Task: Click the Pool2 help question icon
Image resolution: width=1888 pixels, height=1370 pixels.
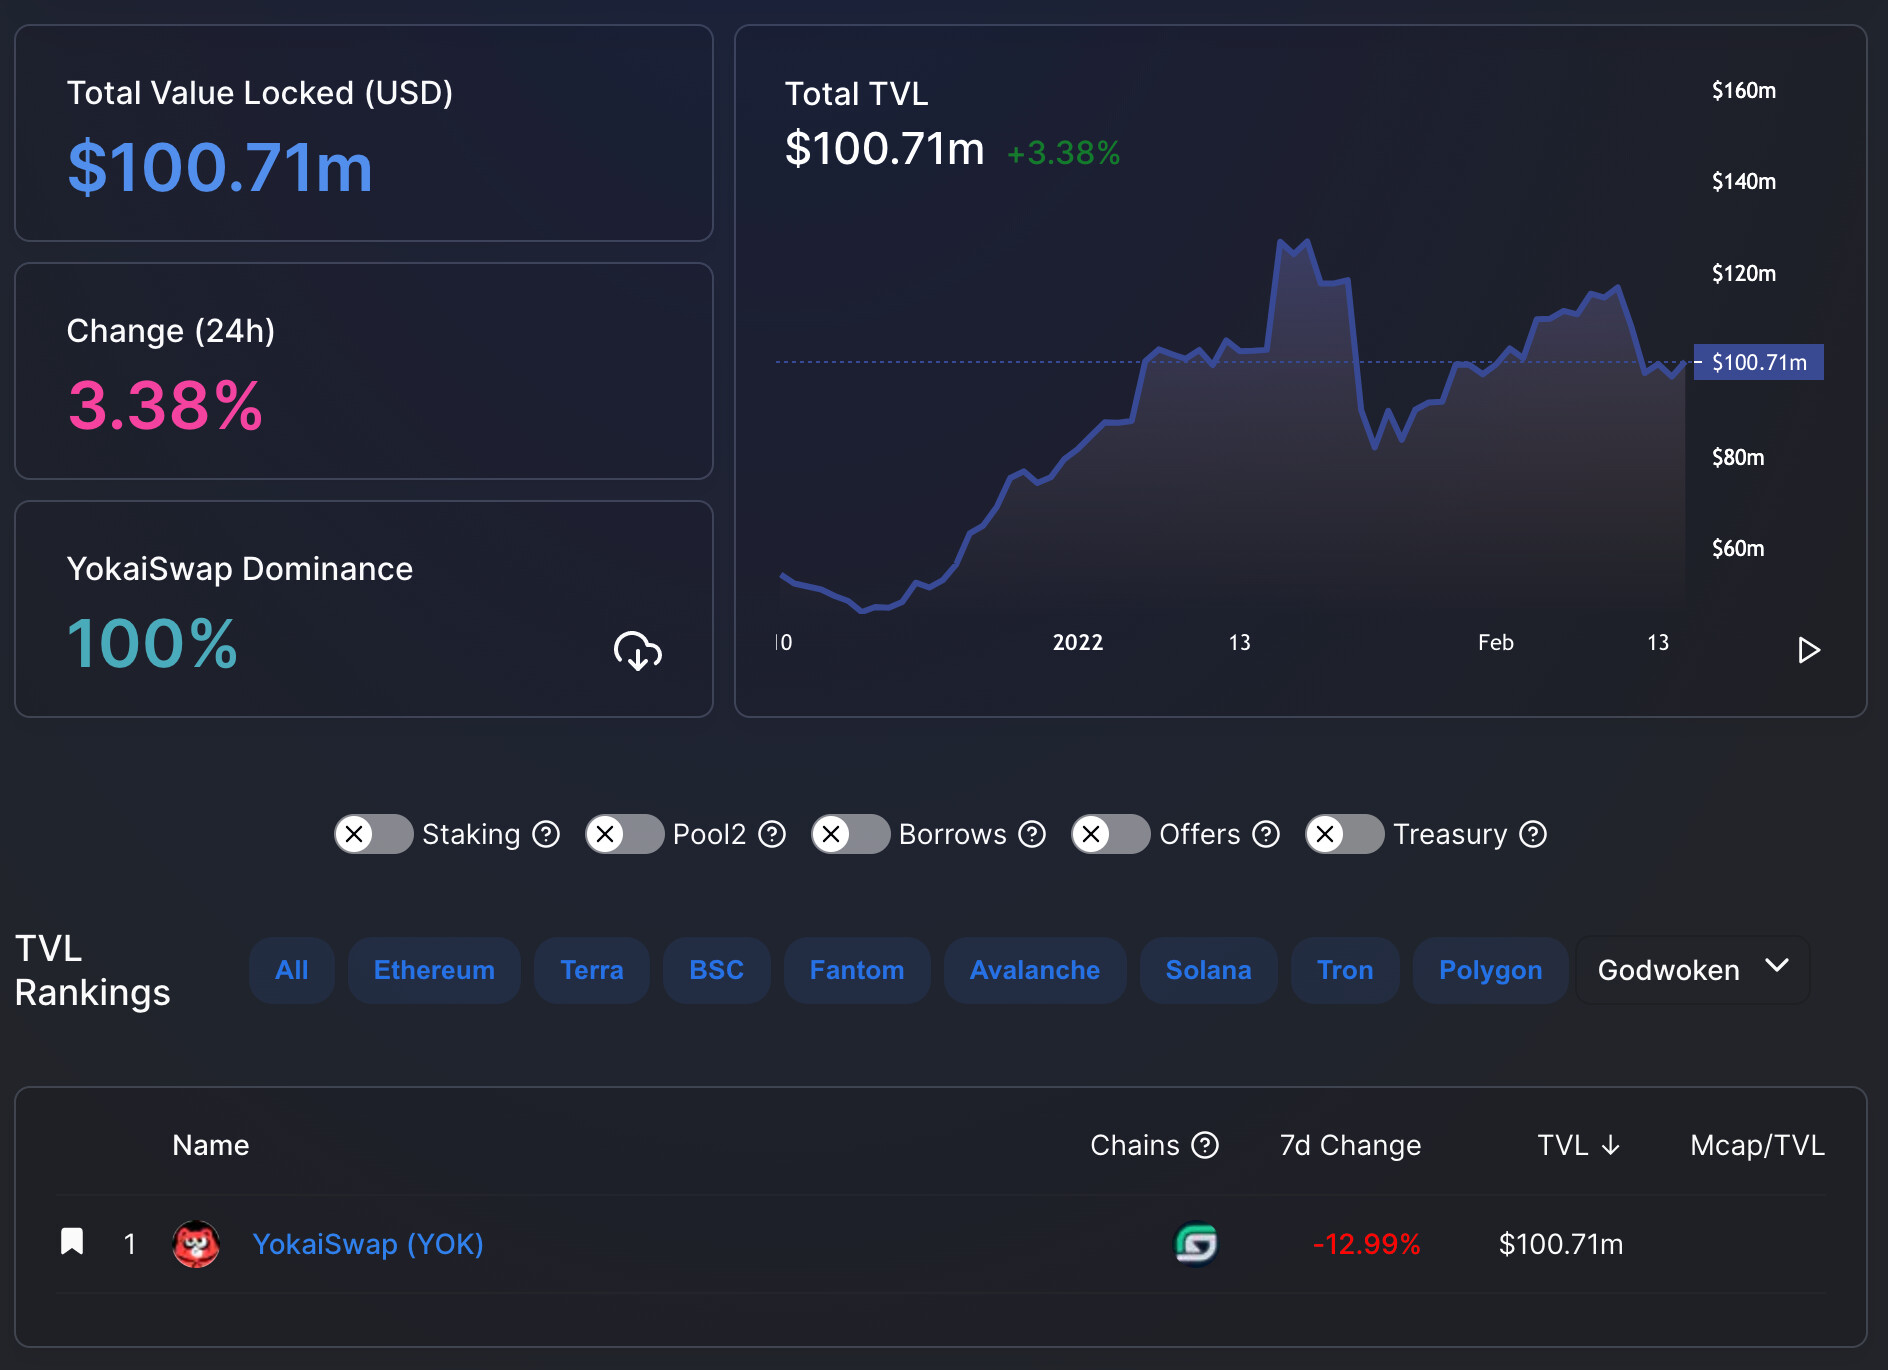Action: point(772,834)
